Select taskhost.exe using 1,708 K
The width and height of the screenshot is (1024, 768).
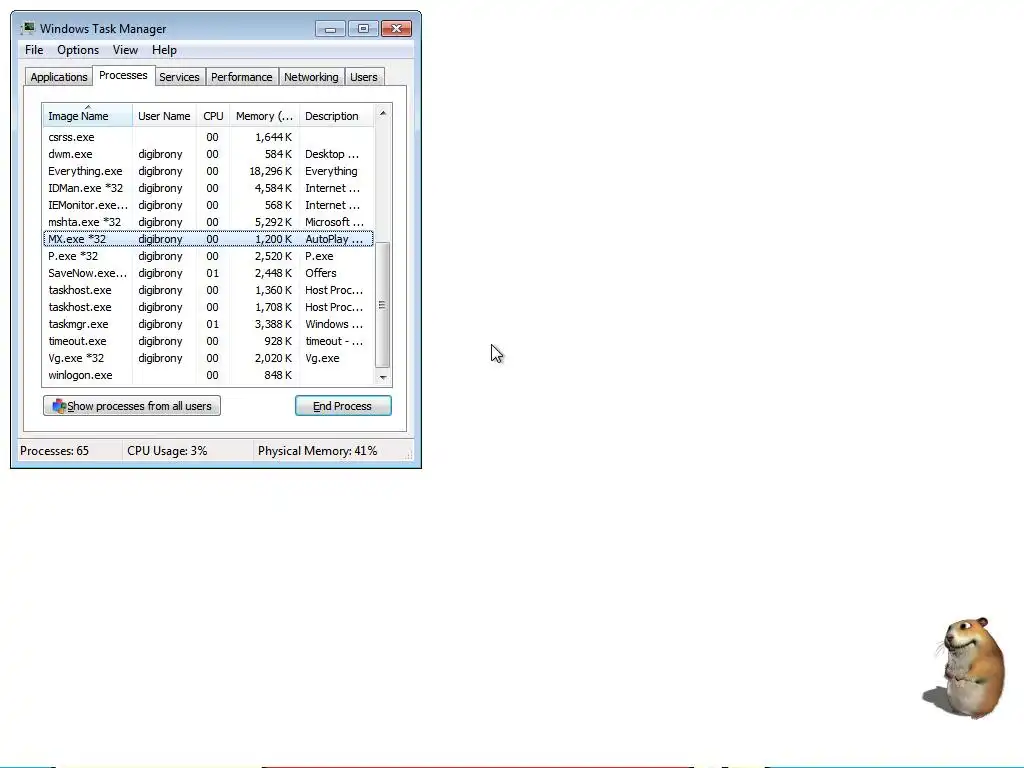tap(208, 307)
